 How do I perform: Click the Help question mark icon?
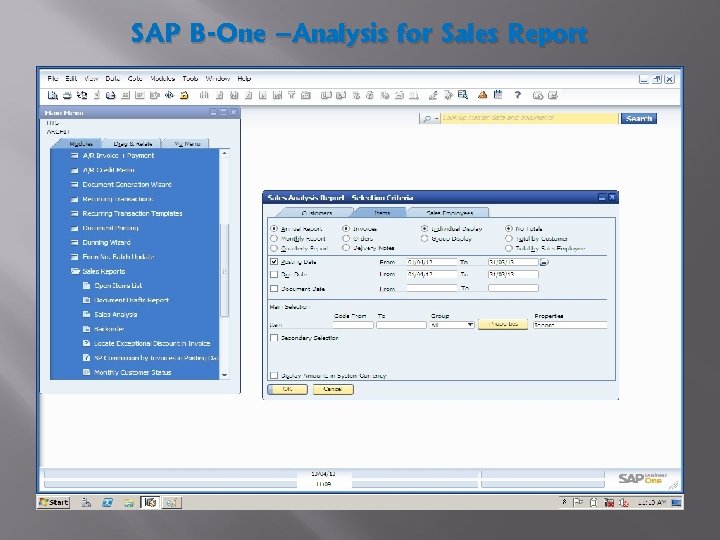click(x=518, y=95)
